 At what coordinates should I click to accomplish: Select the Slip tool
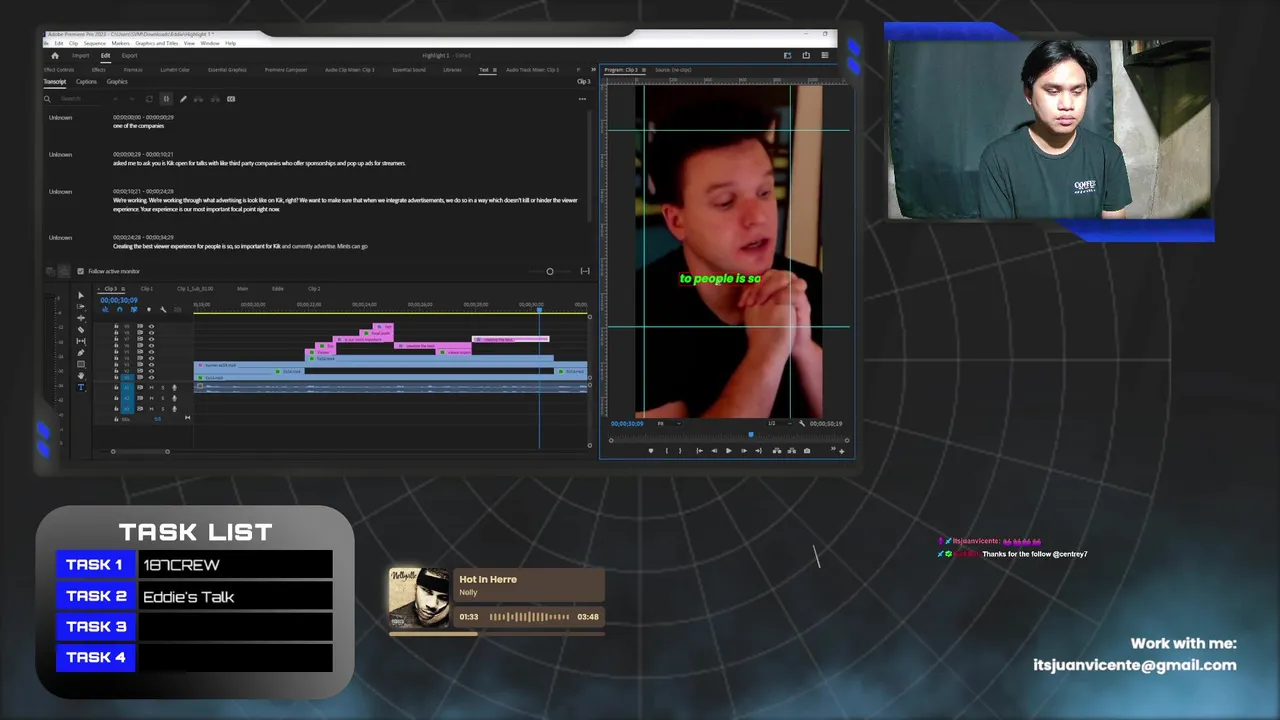tap(81, 341)
